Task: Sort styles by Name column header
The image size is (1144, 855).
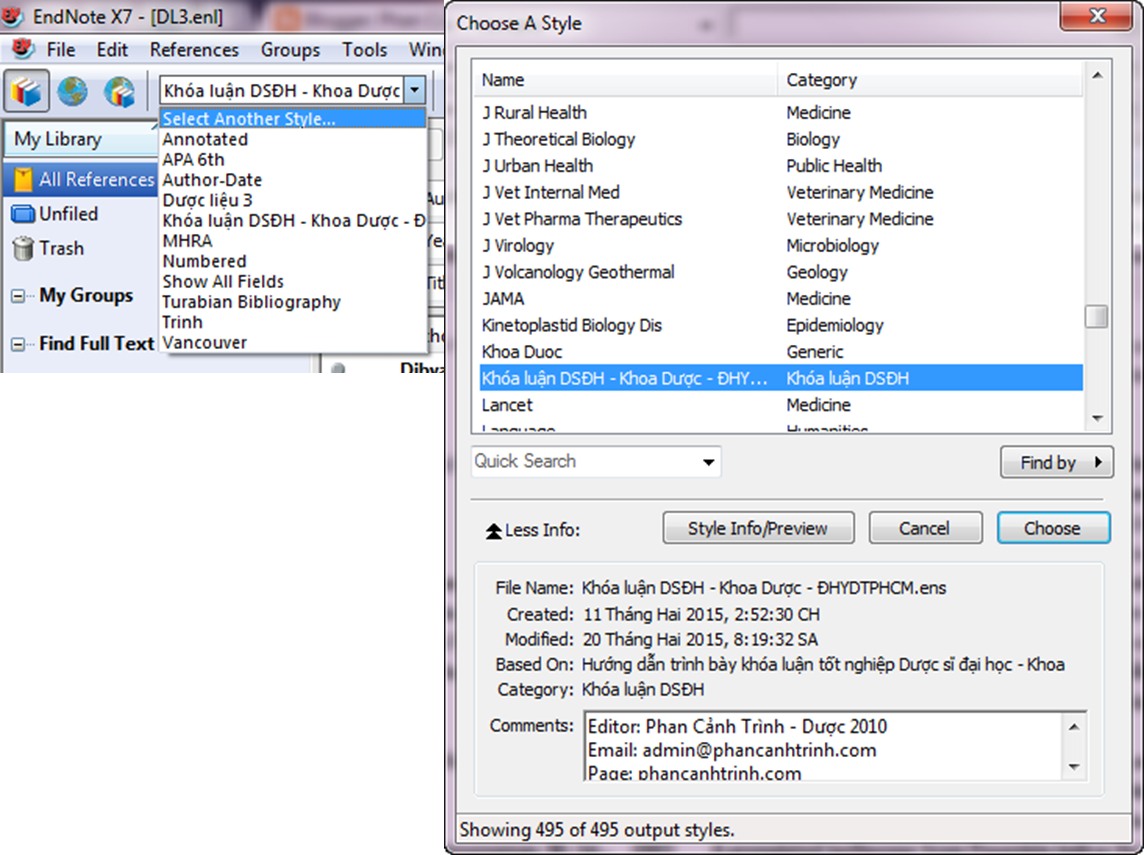Action: pos(626,80)
